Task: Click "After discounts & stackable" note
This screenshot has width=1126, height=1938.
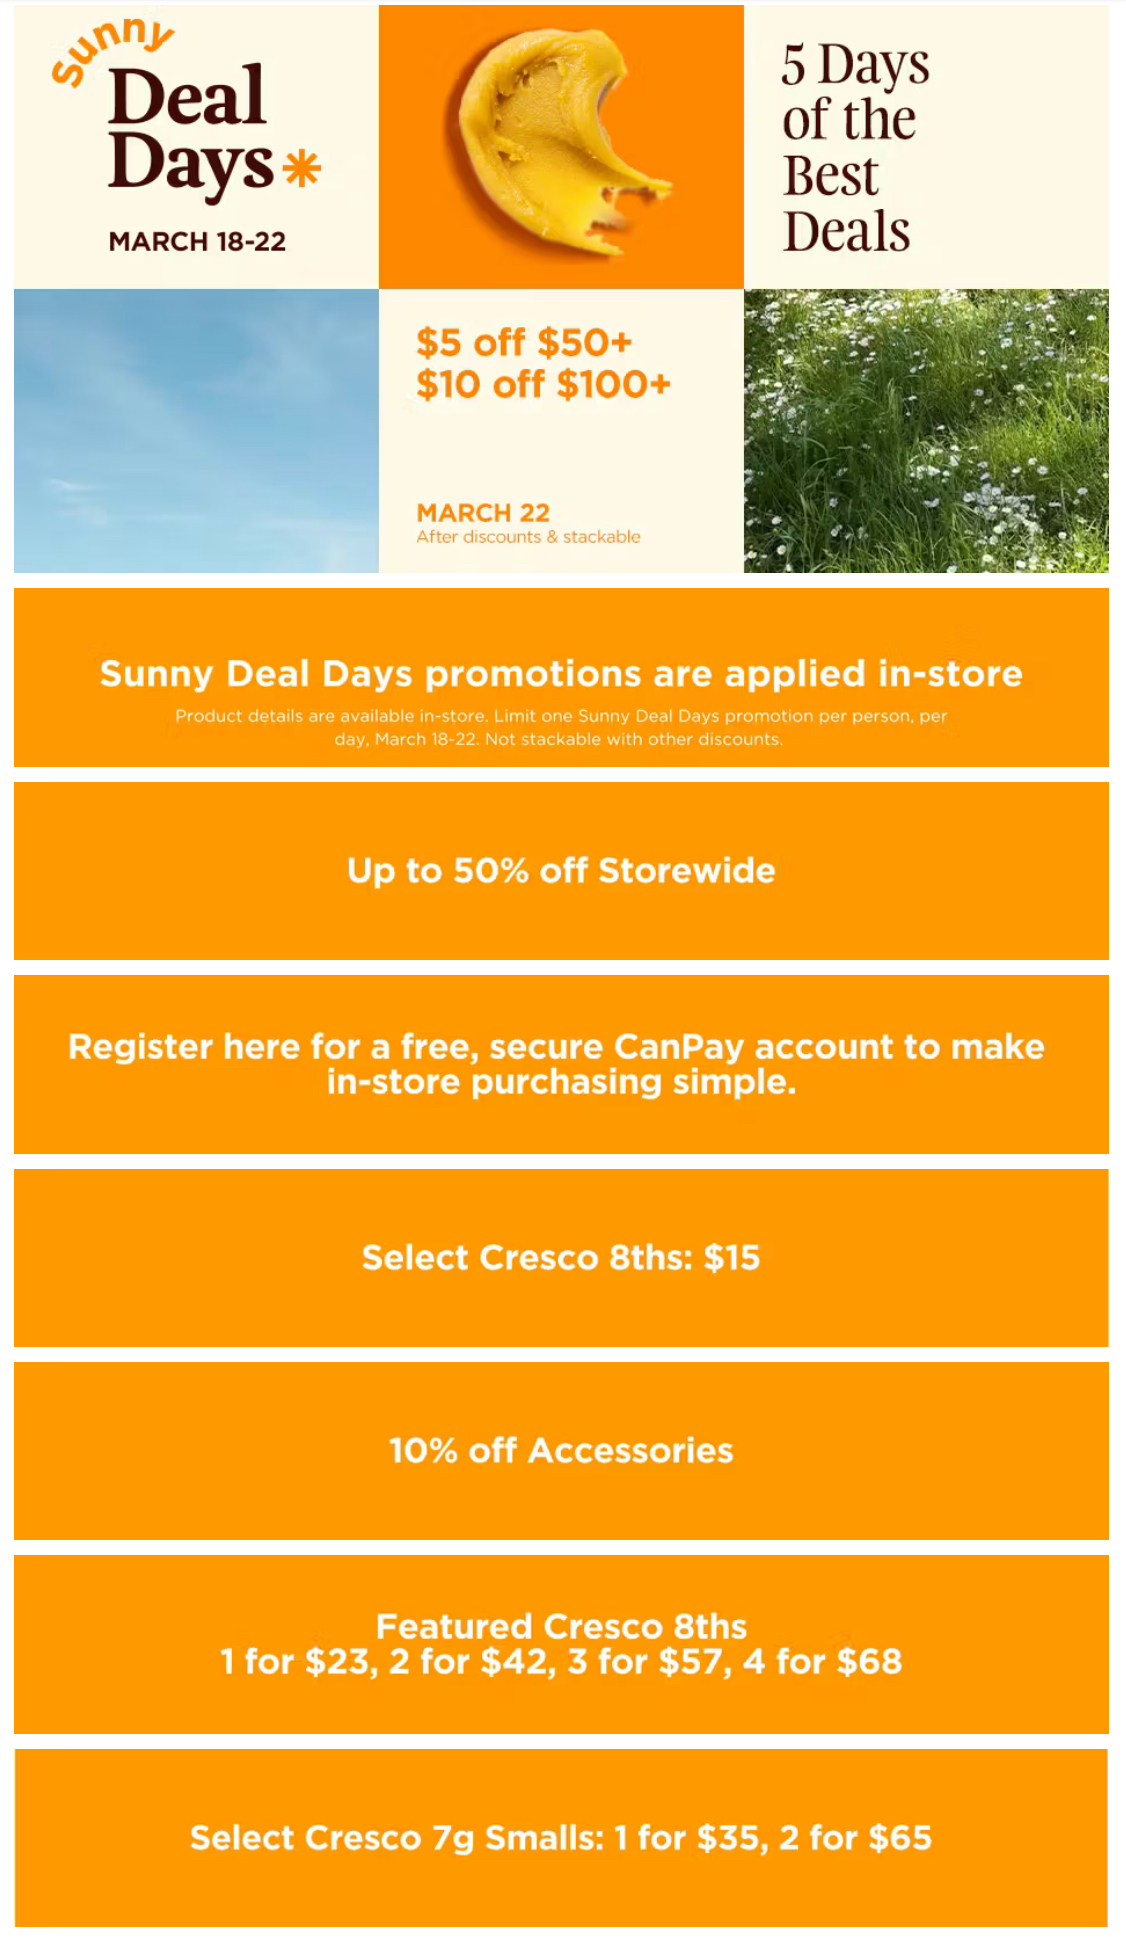Action: 528,537
